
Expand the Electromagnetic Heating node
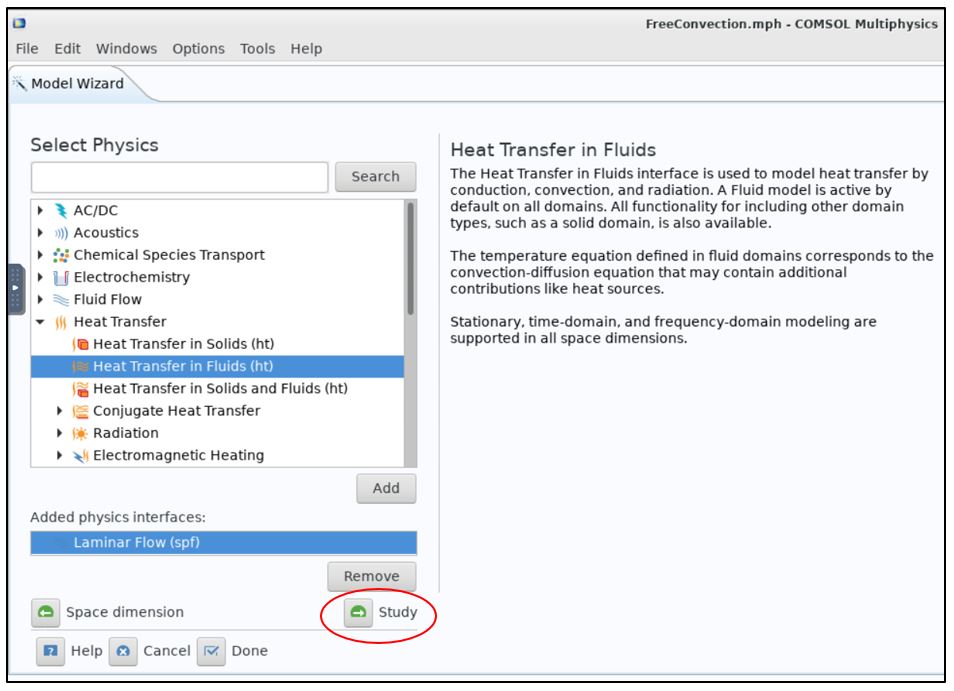click(60, 456)
